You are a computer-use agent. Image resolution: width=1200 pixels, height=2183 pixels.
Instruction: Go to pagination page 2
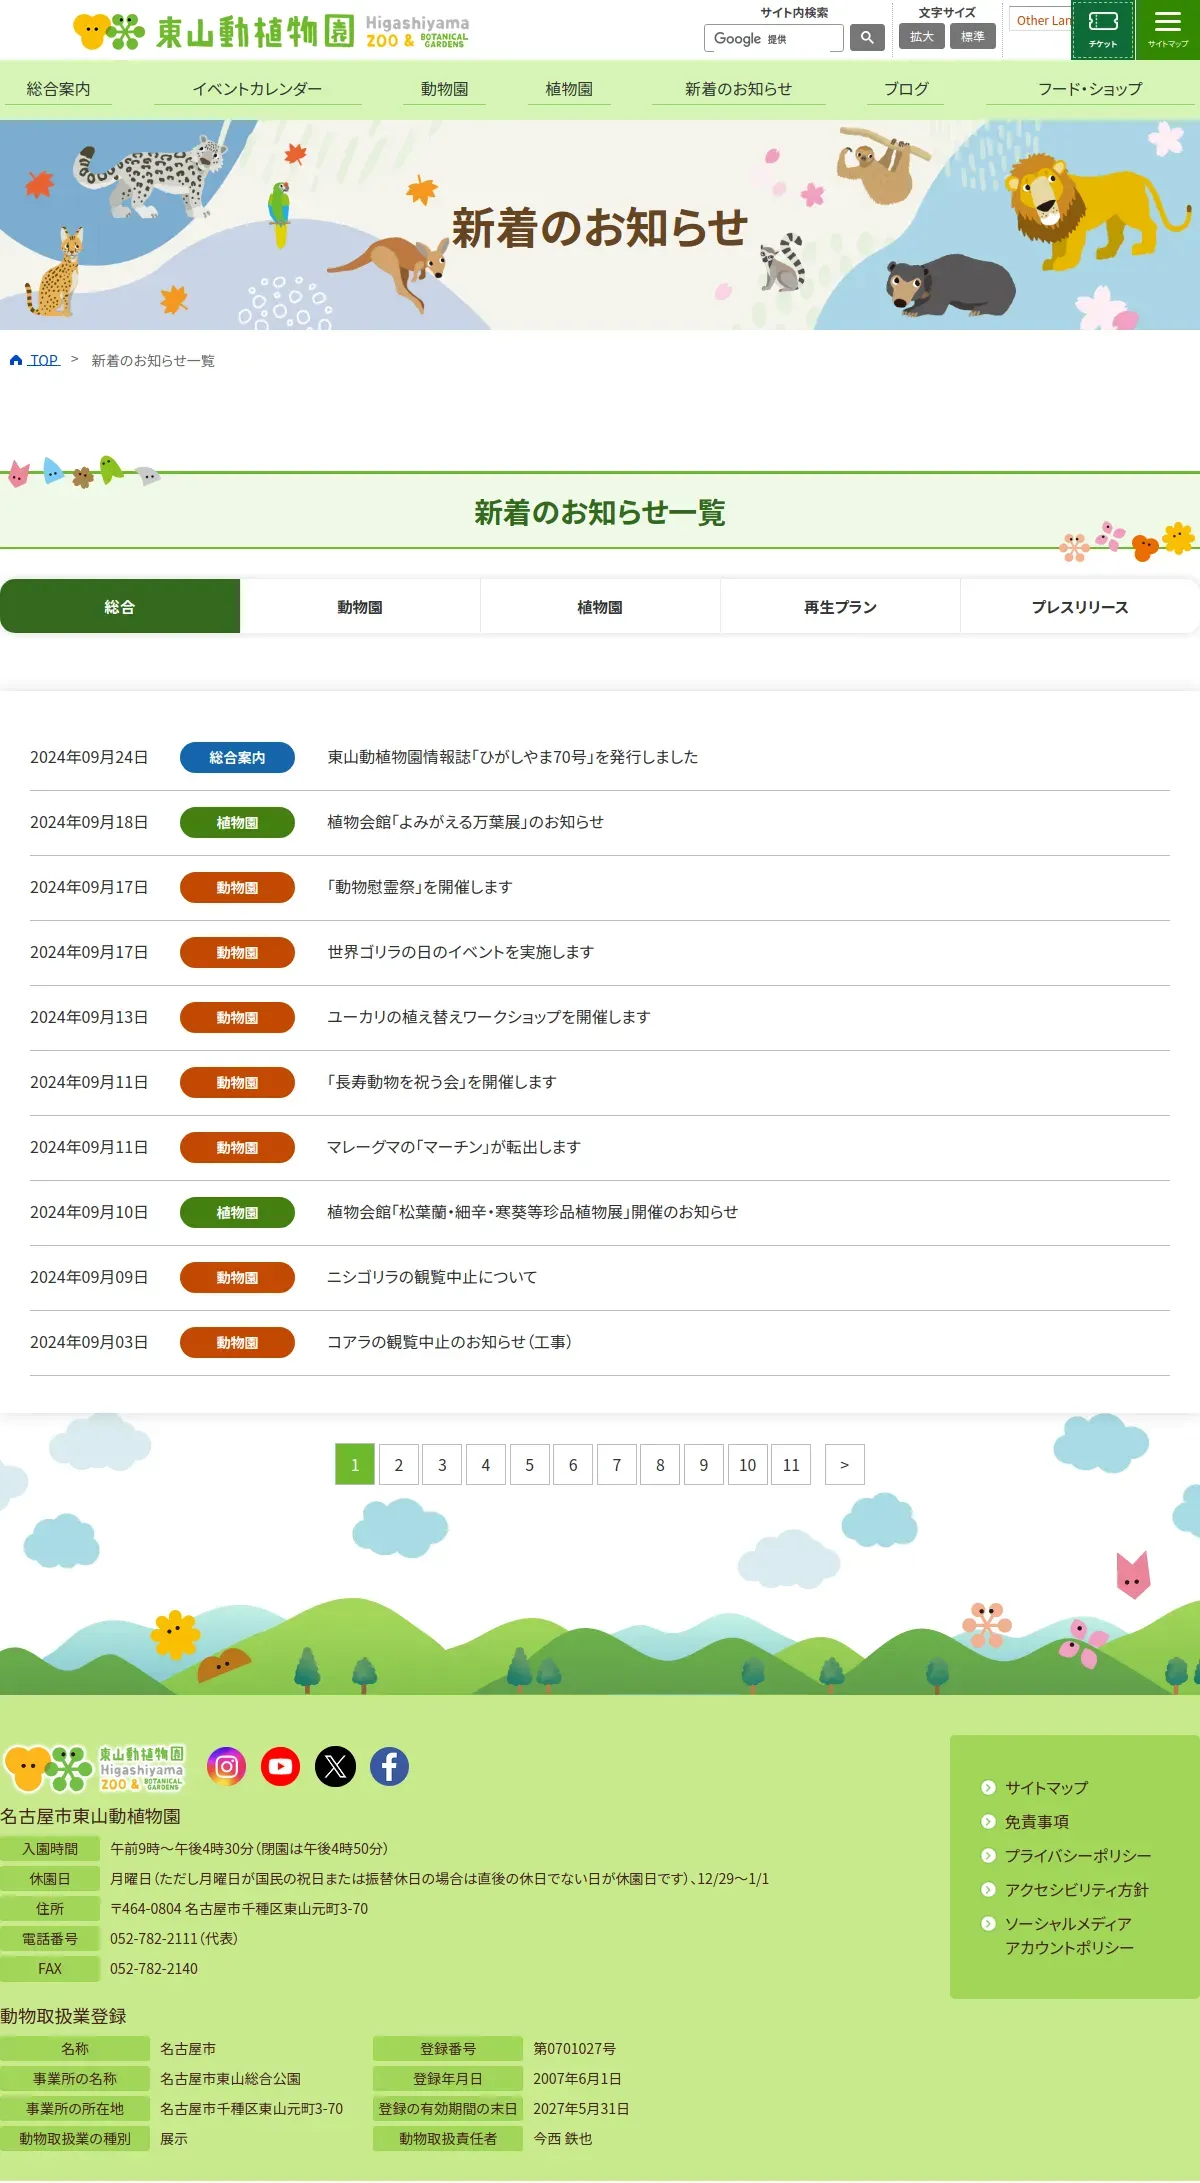point(398,1464)
